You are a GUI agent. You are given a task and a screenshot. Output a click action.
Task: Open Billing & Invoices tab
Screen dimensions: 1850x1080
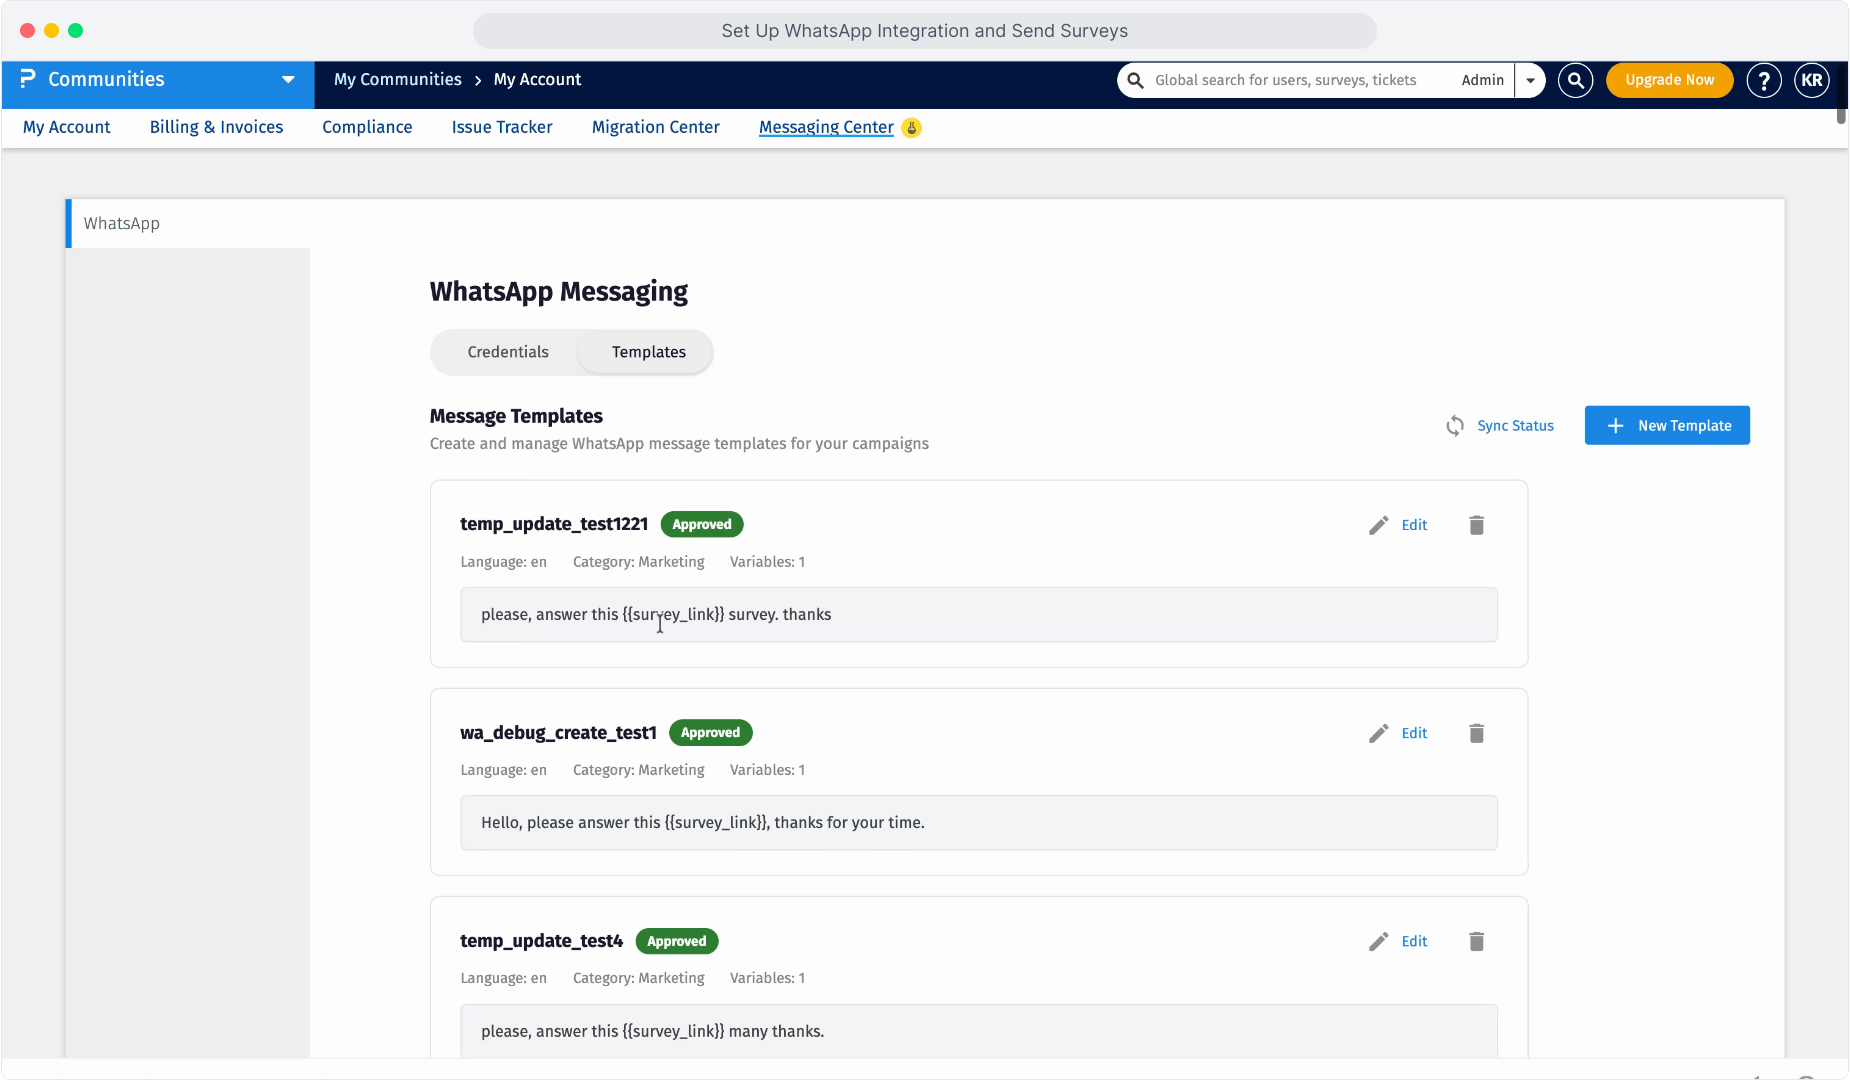[216, 127]
